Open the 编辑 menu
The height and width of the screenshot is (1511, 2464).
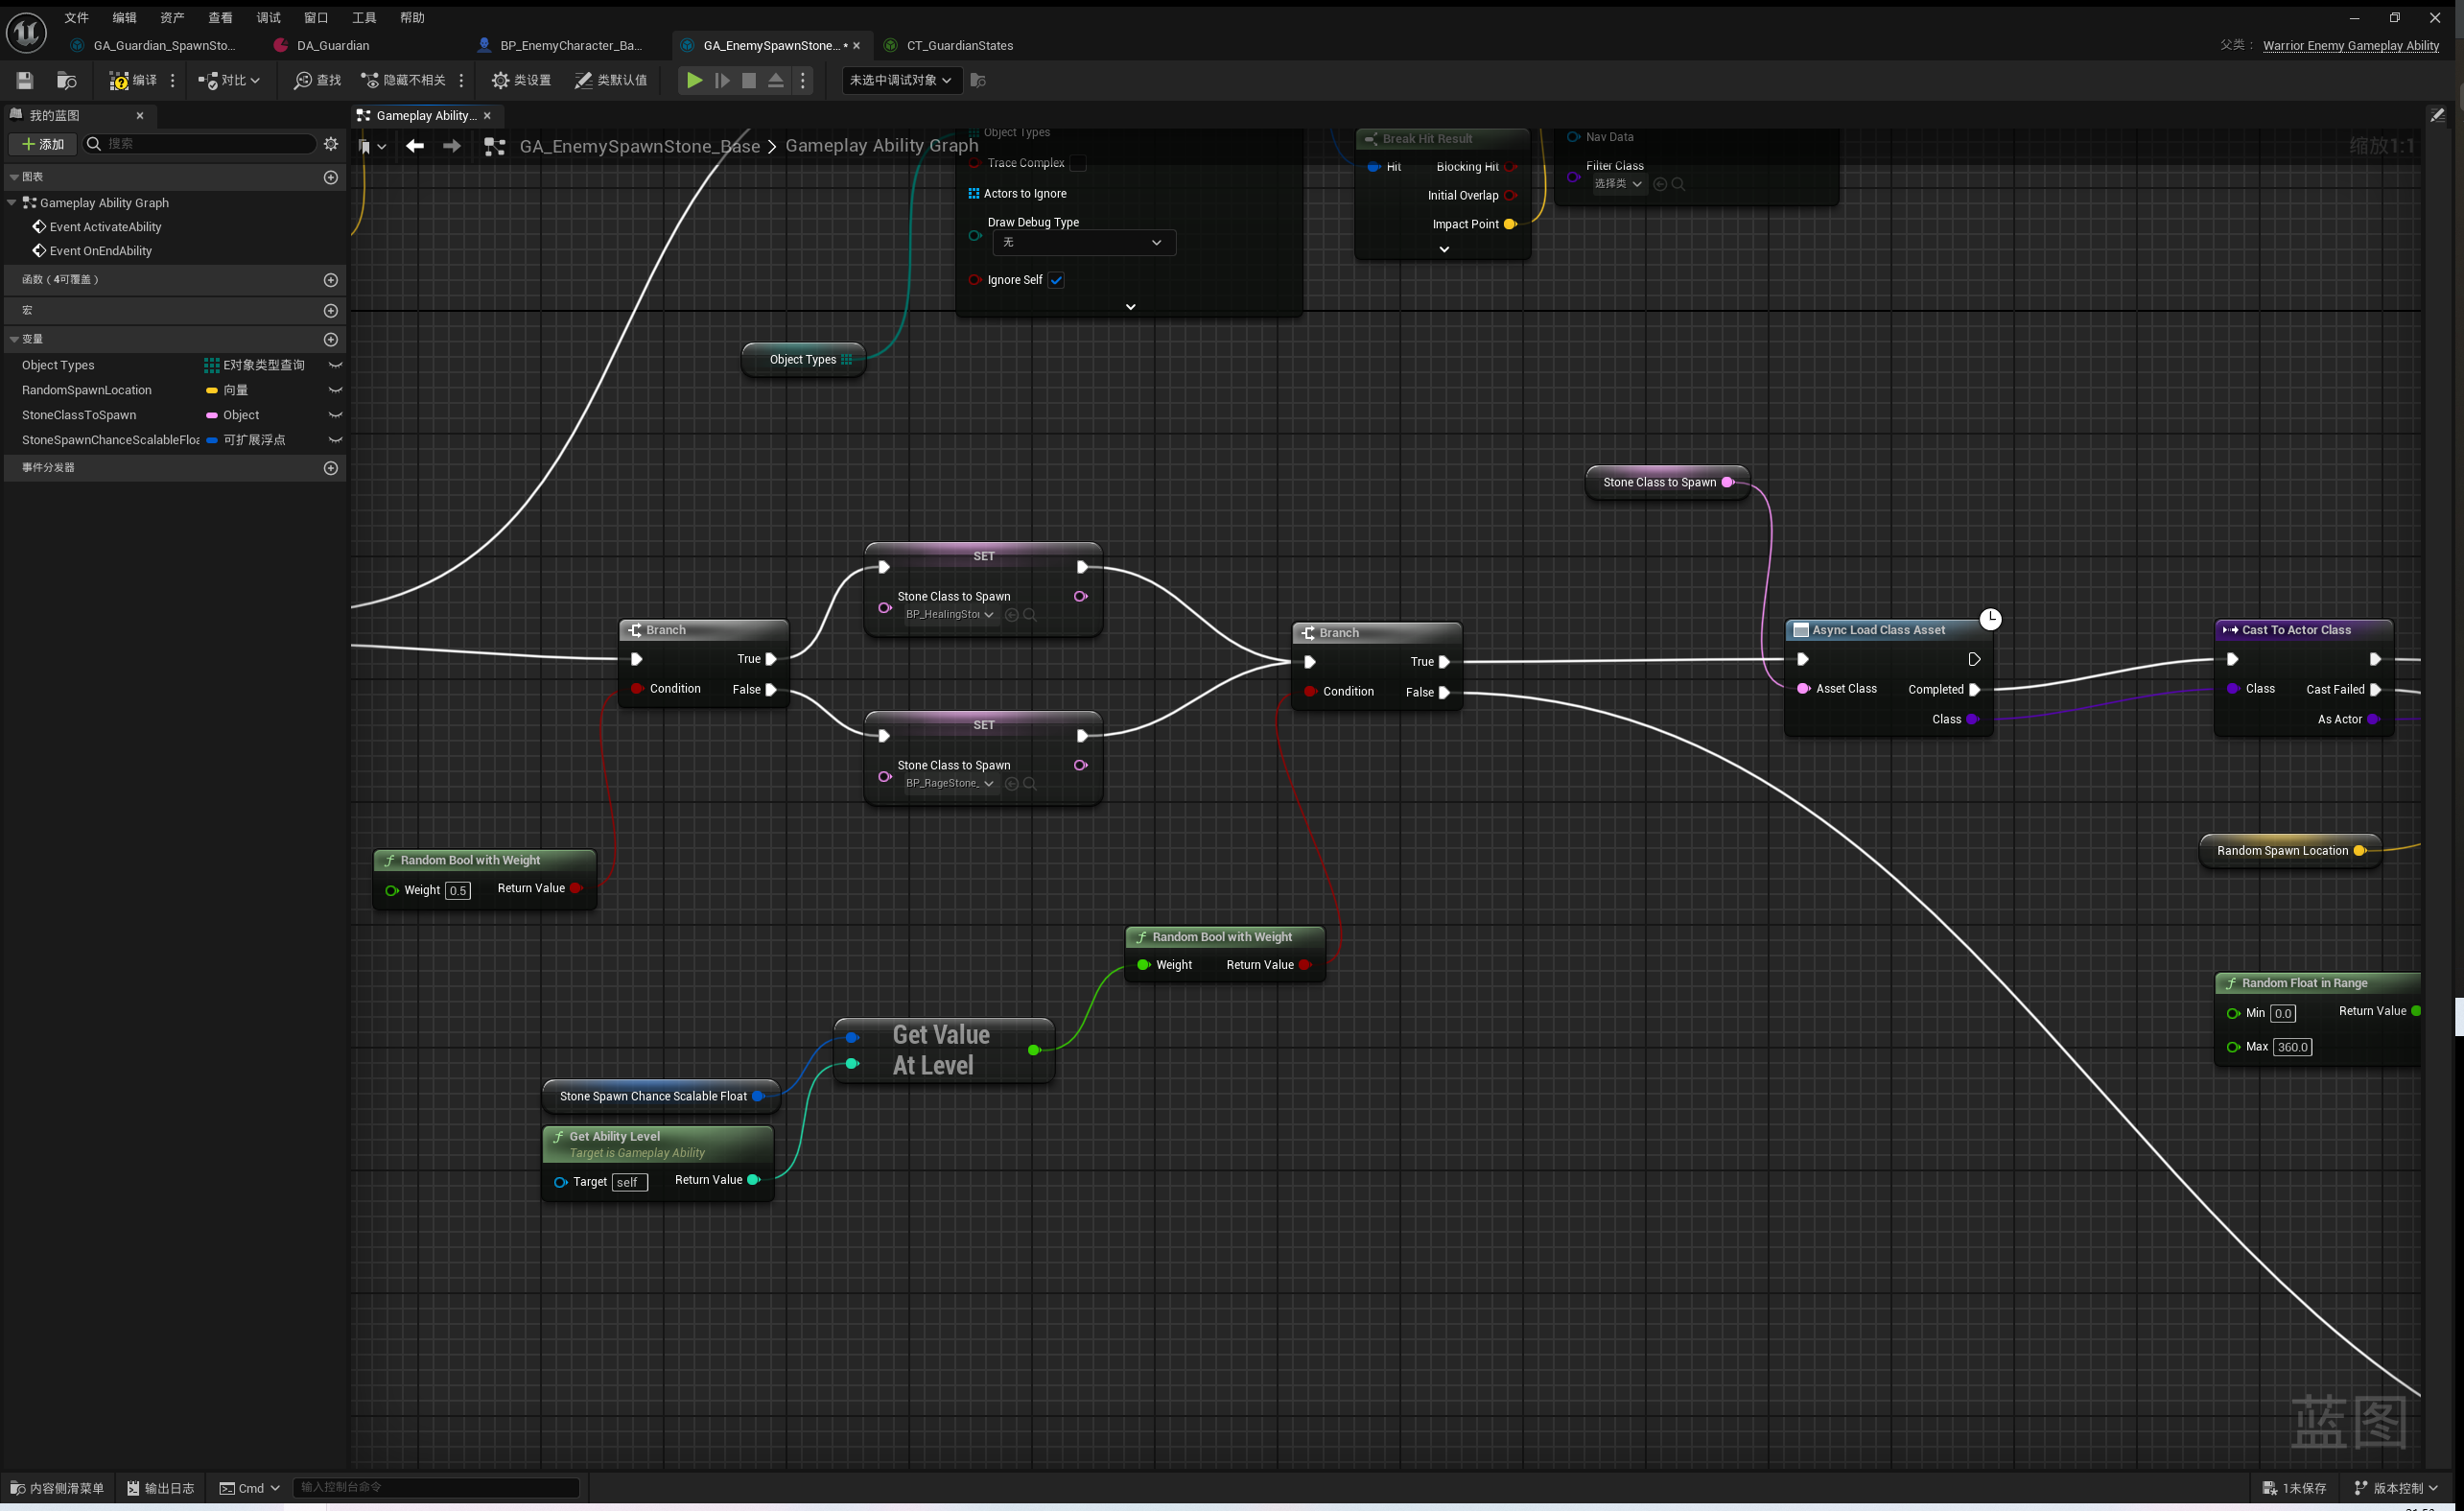tap(125, 17)
